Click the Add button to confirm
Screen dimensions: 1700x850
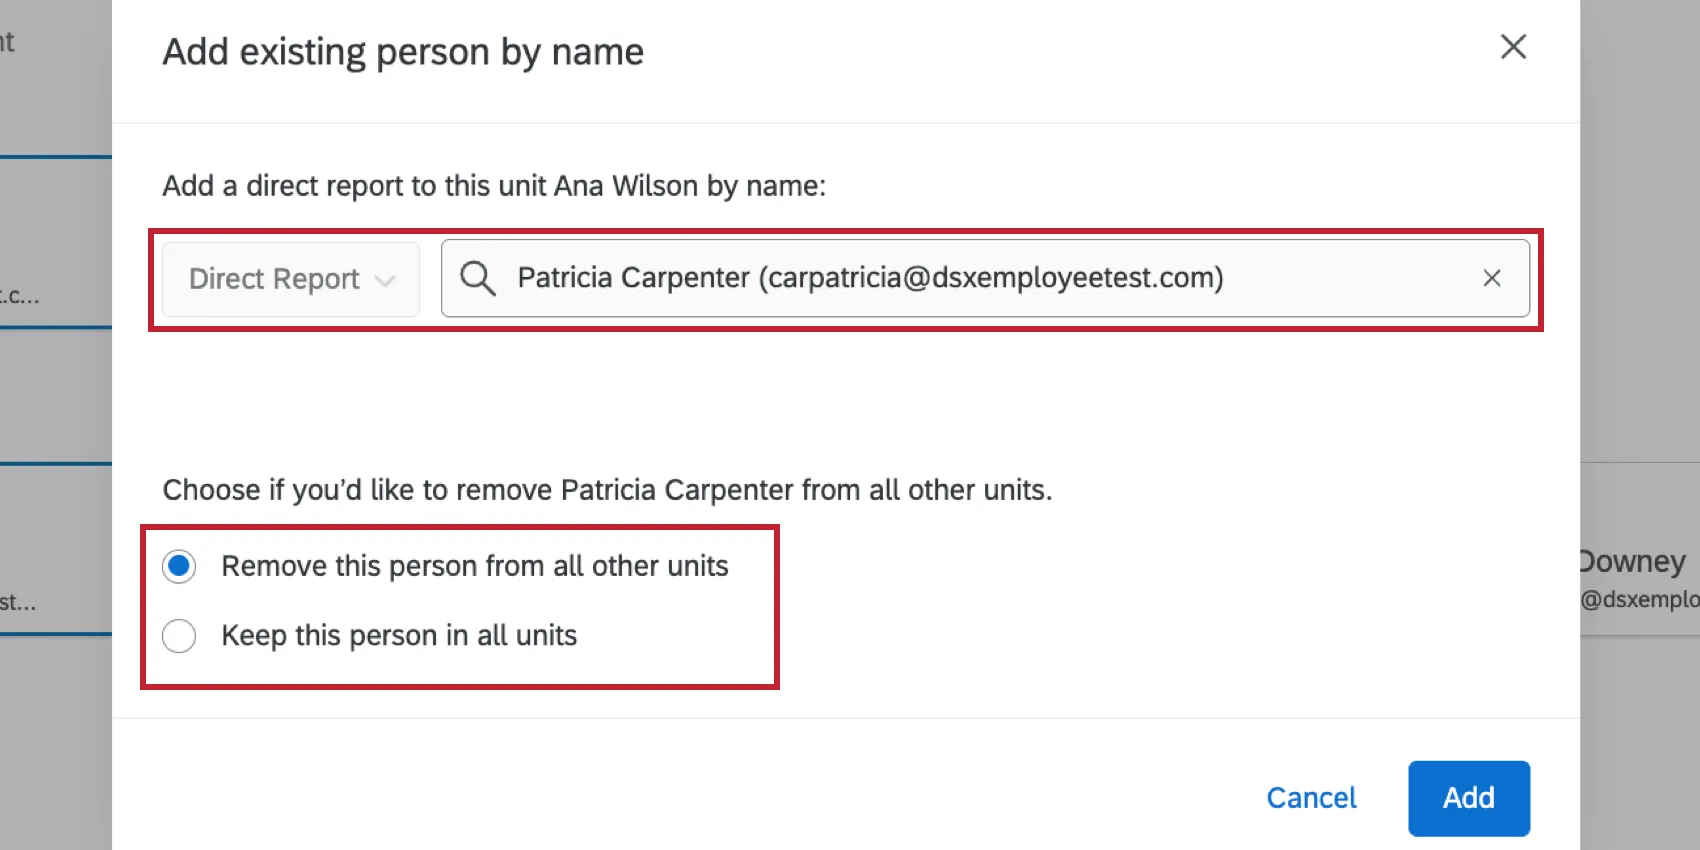pos(1468,798)
